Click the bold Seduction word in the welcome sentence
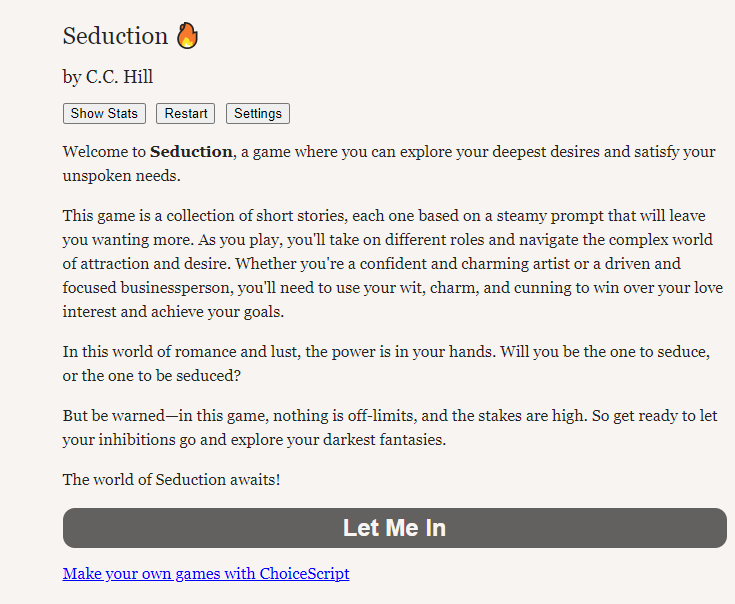The image size is (735, 604). tap(191, 152)
